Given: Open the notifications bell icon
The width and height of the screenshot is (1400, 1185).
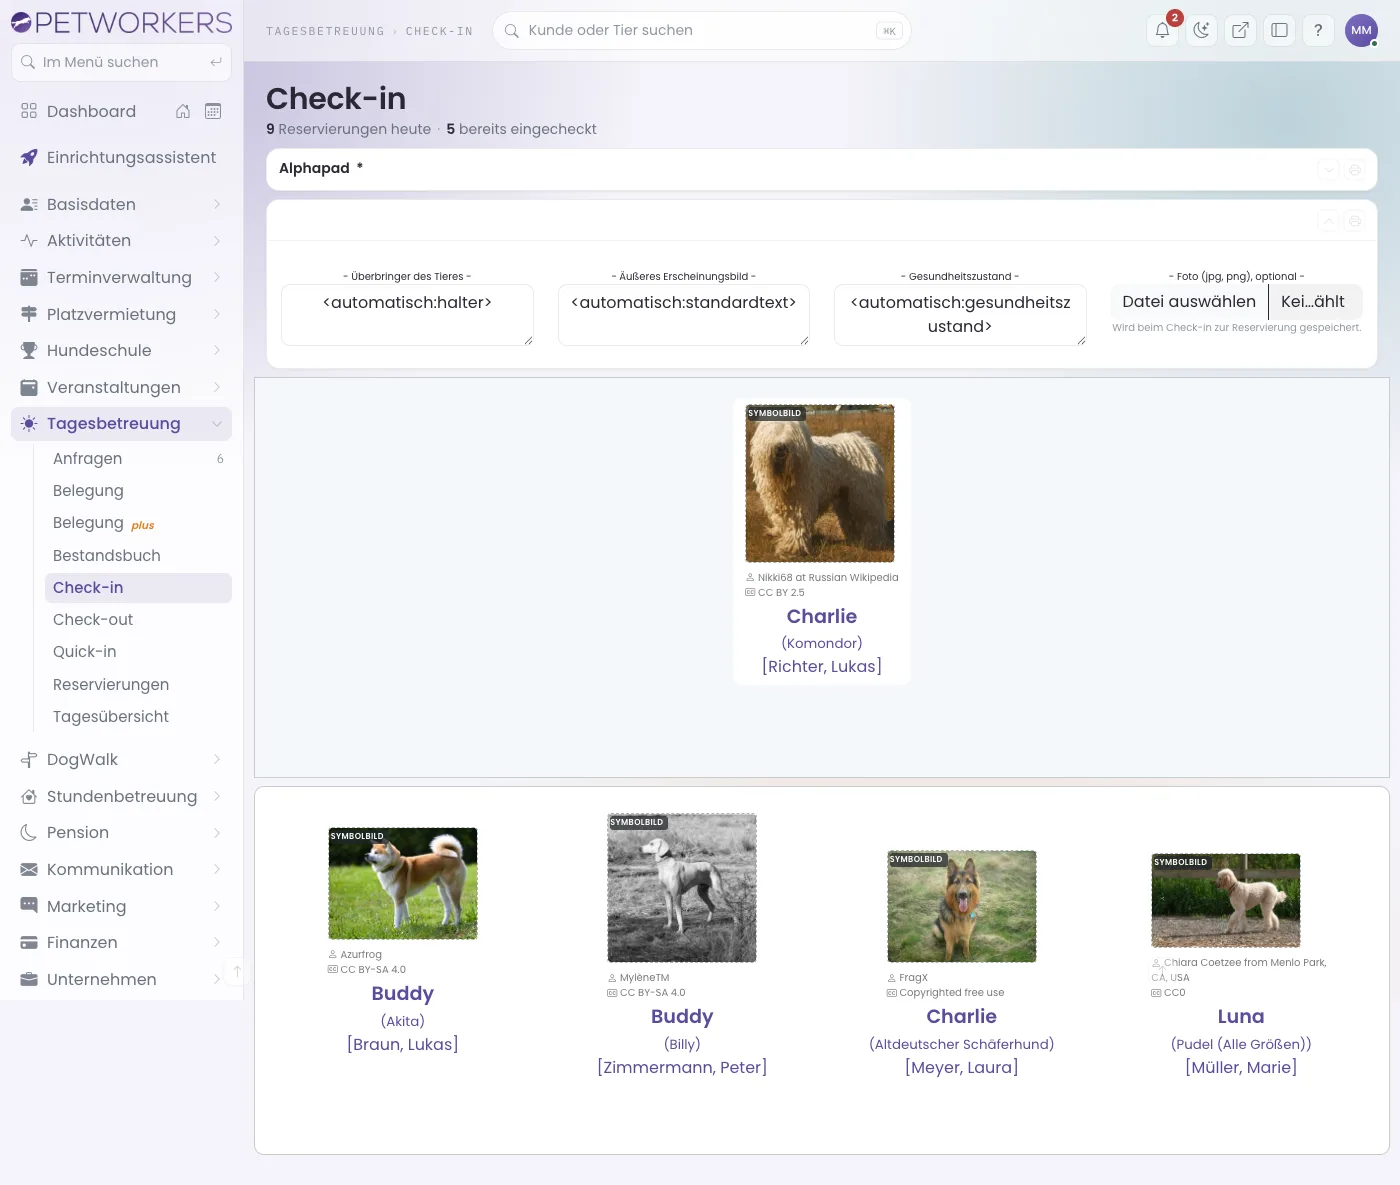Looking at the screenshot, I should pos(1162,30).
